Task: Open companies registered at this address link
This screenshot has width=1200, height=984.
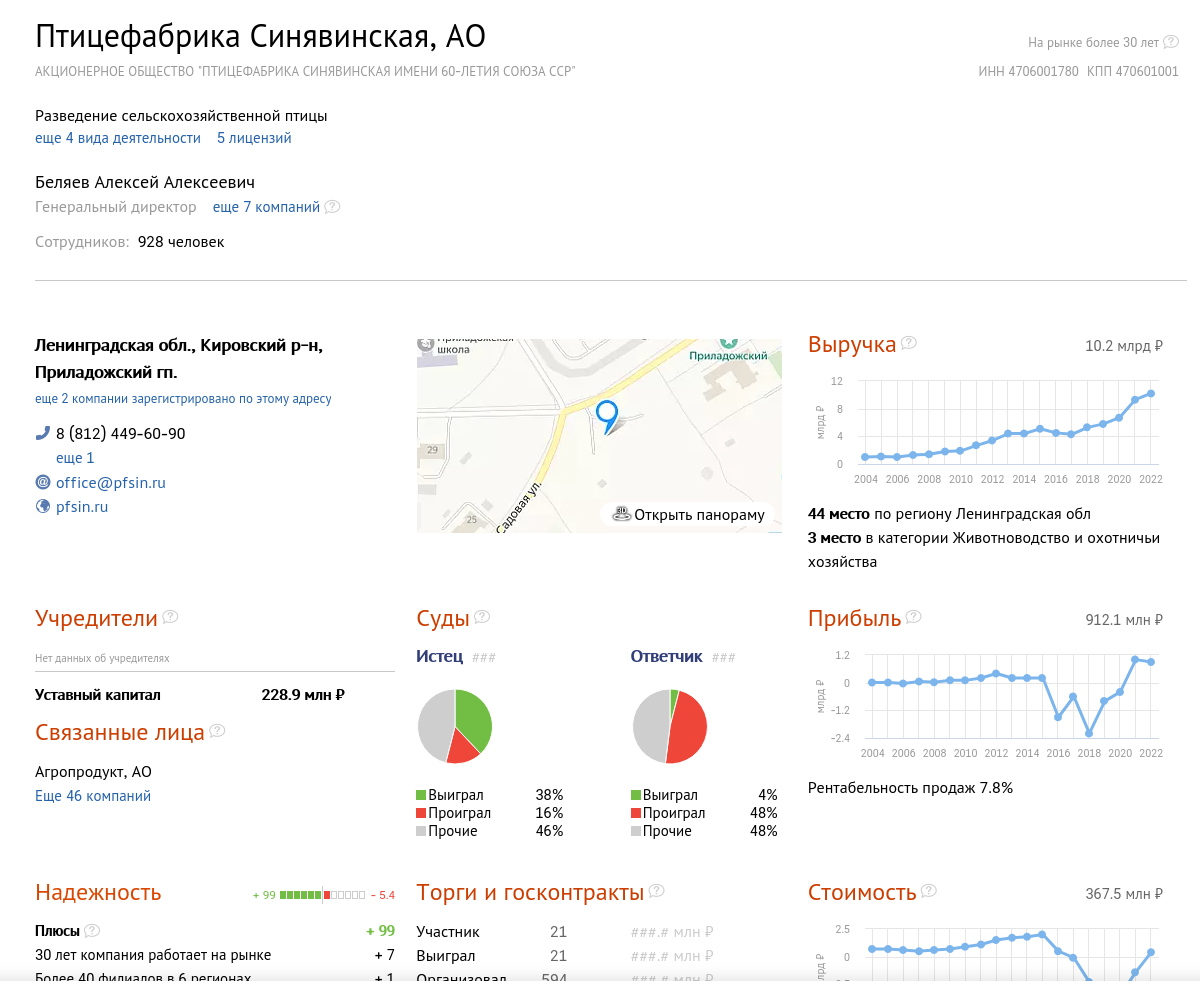Action: point(183,398)
